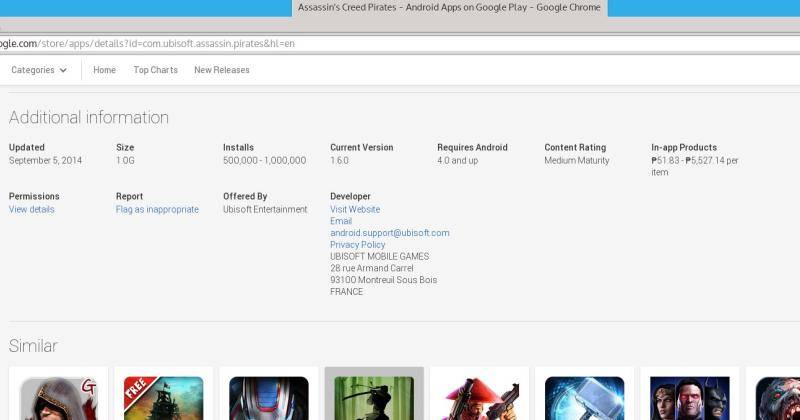Click the Content Rating label

click(575, 147)
